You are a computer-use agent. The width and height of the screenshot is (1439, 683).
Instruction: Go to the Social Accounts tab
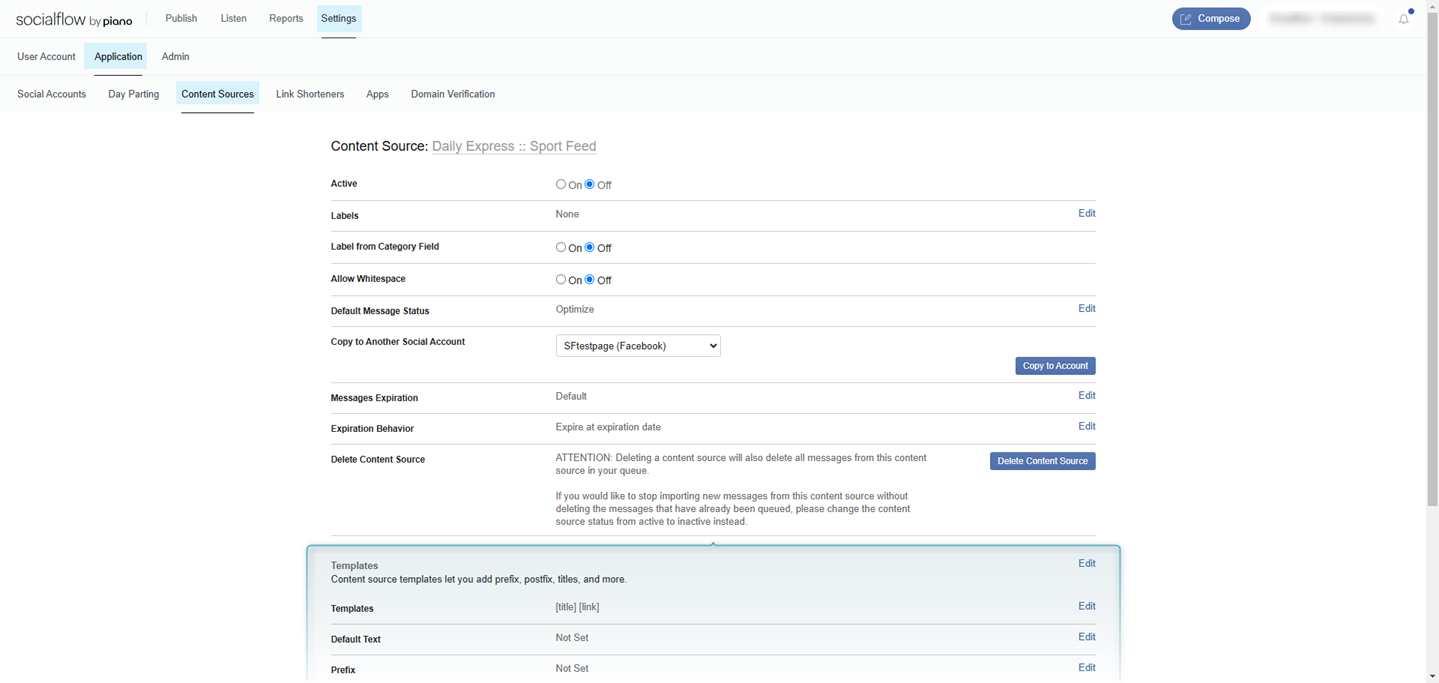pyautogui.click(x=51, y=94)
